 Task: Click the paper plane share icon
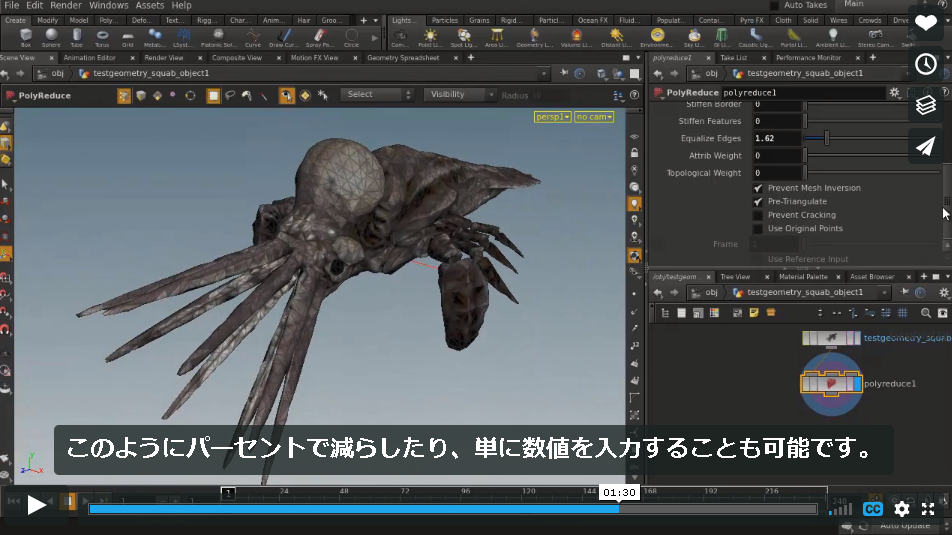click(925, 146)
